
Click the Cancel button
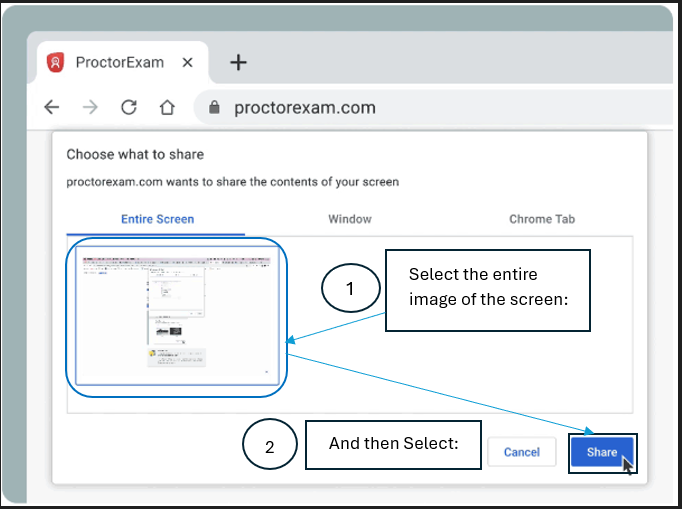(x=522, y=452)
